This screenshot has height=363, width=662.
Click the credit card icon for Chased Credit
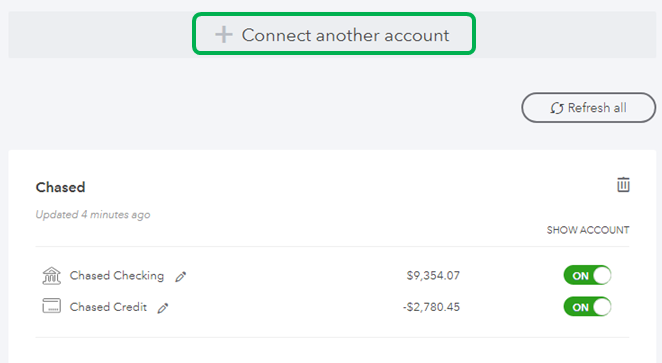click(52, 306)
